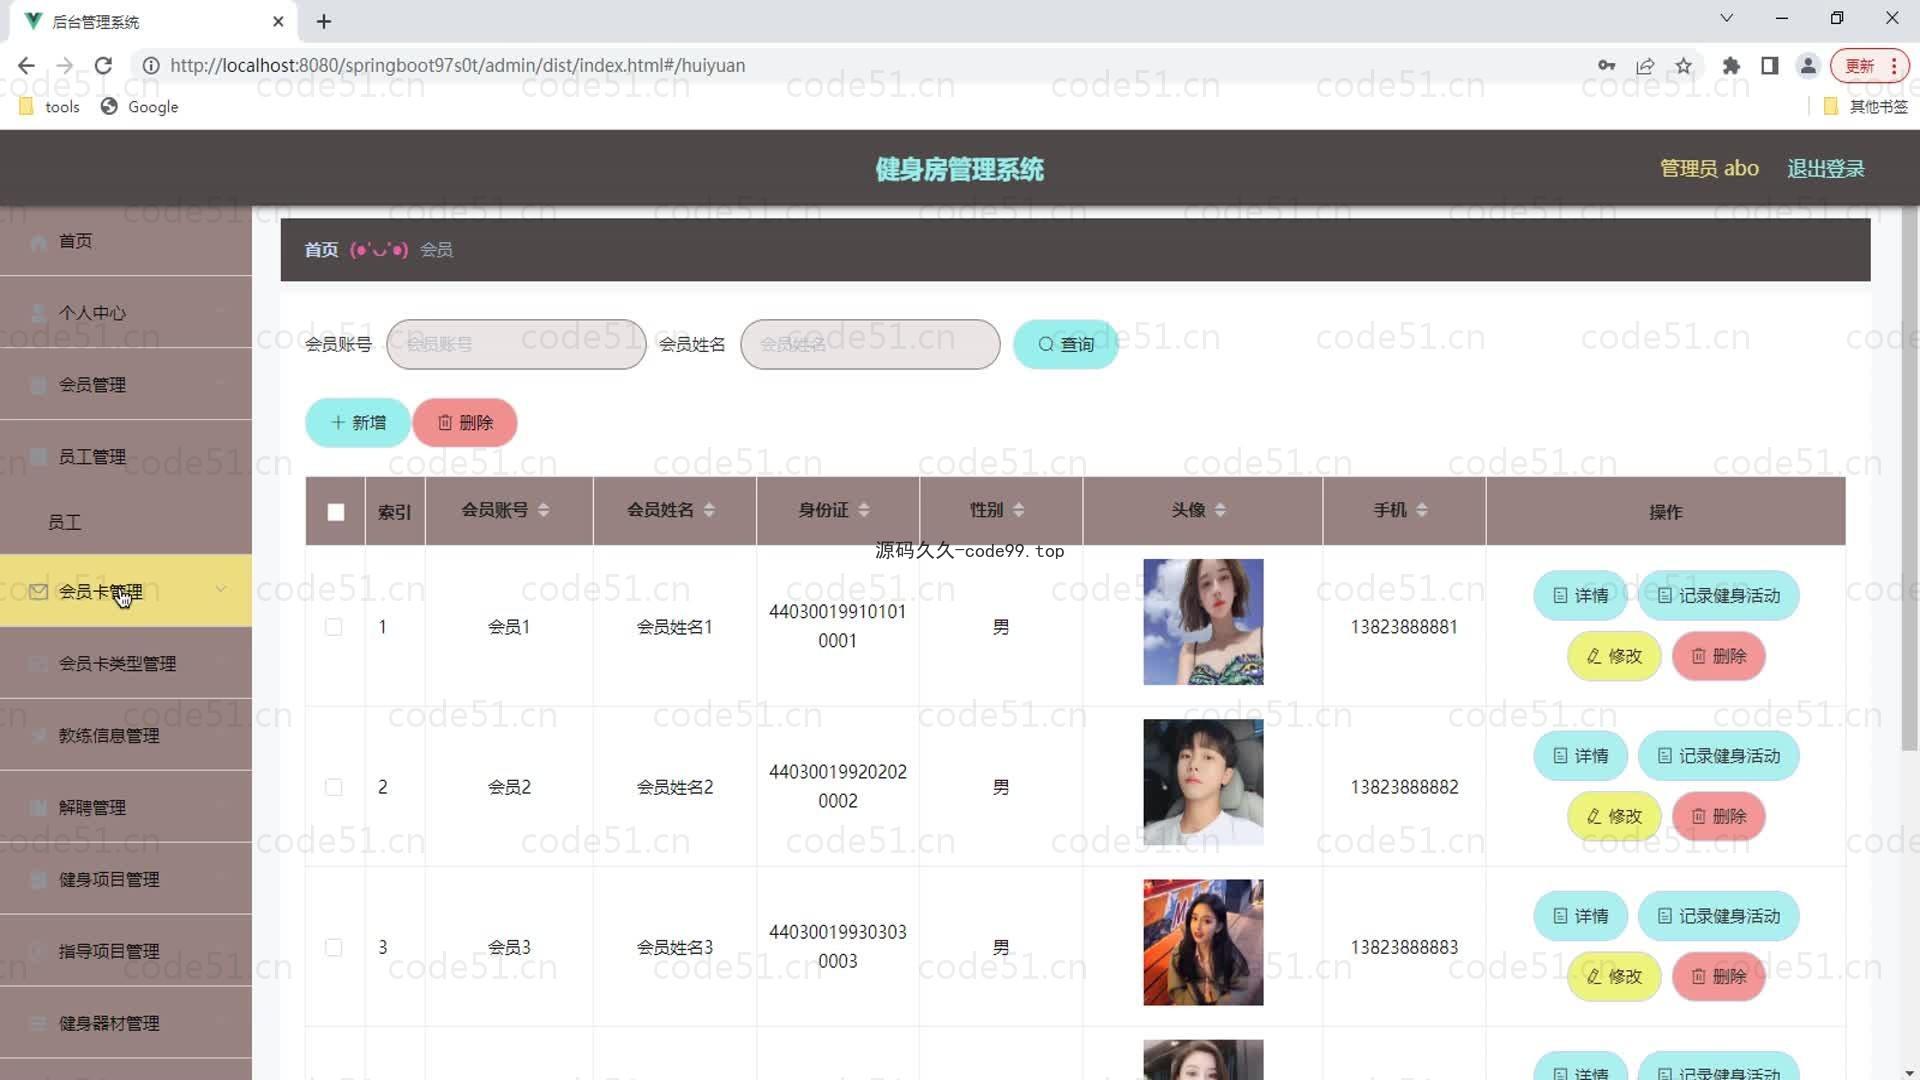Check the row 会员3 checkbox
Image resolution: width=1920 pixels, height=1080 pixels.
tap(334, 947)
